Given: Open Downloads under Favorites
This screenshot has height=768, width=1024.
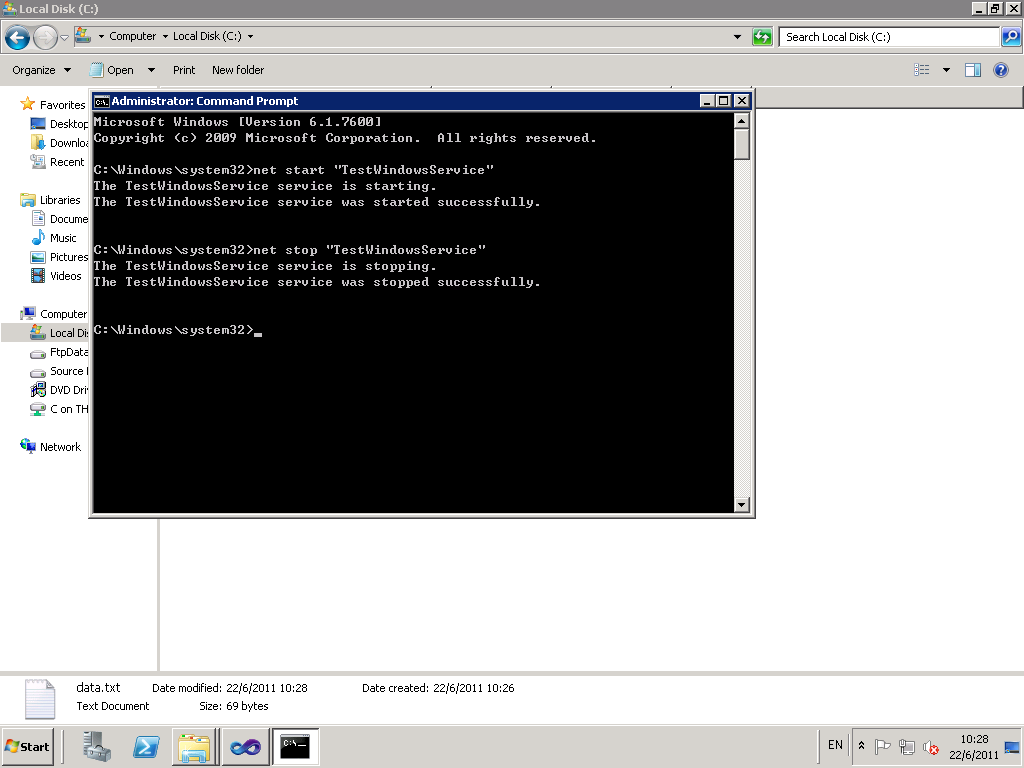Looking at the screenshot, I should (x=59, y=143).
